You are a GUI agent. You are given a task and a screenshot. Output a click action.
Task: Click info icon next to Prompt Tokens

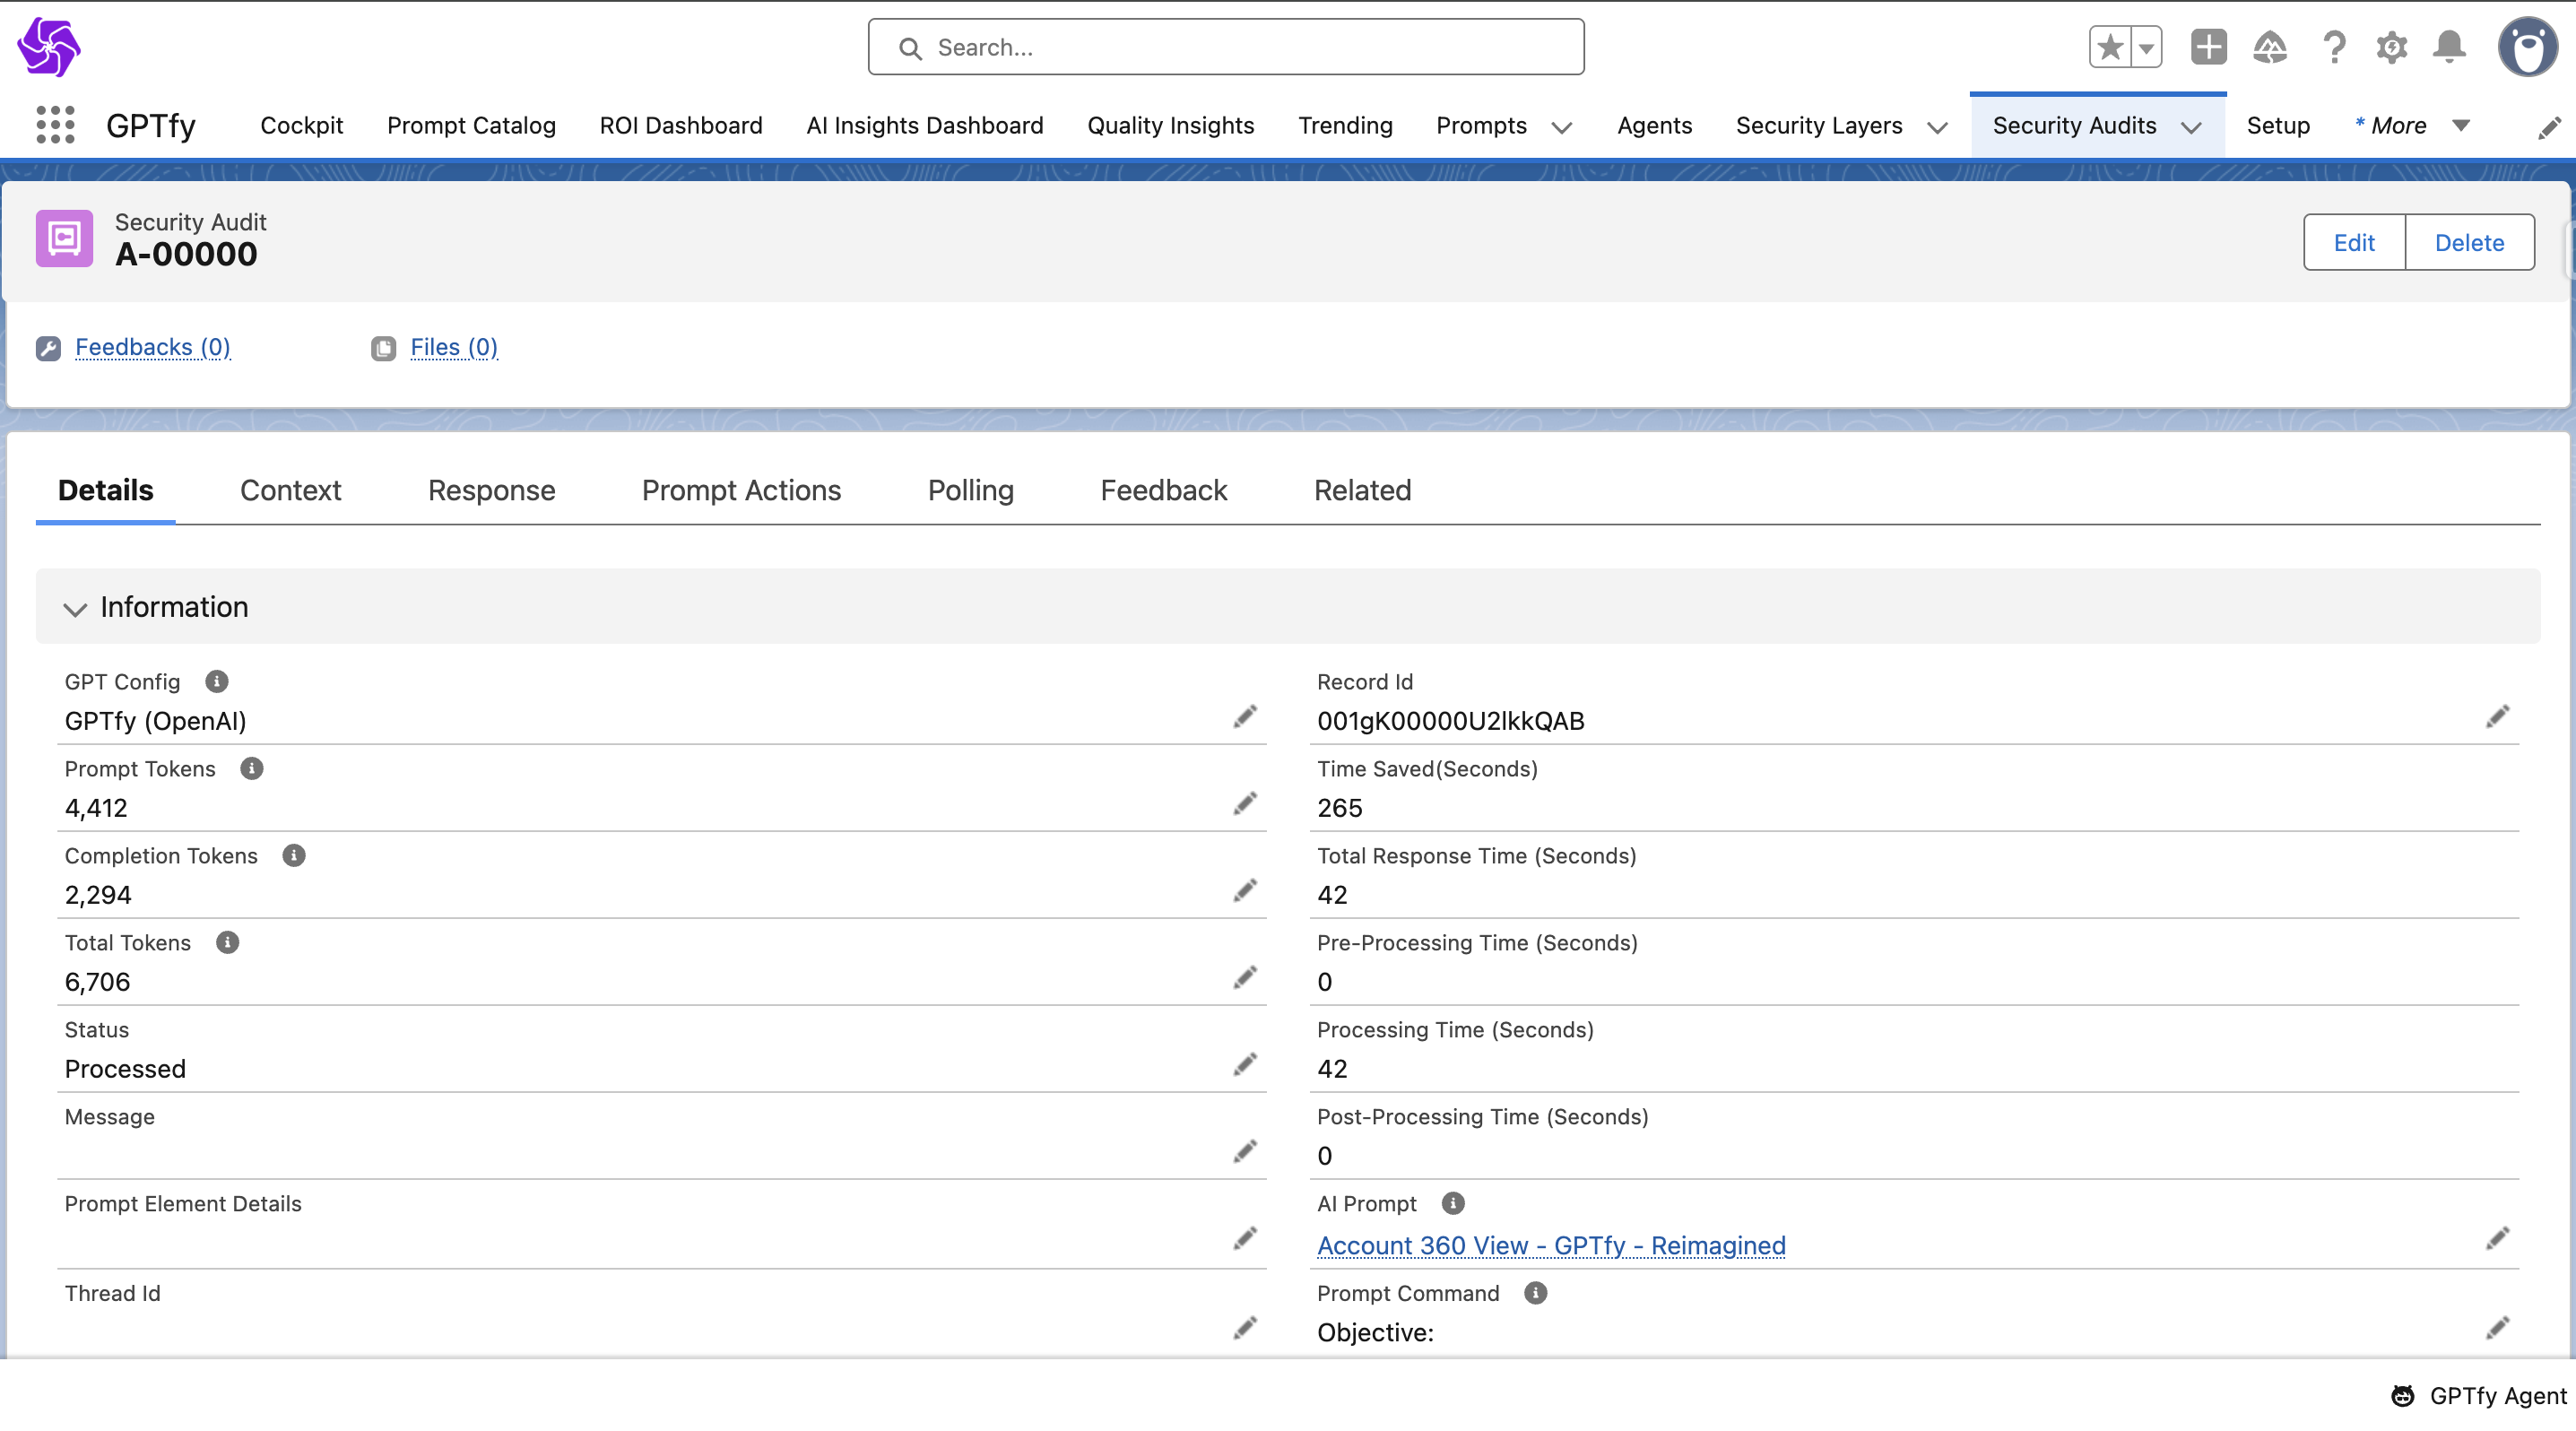(251, 768)
